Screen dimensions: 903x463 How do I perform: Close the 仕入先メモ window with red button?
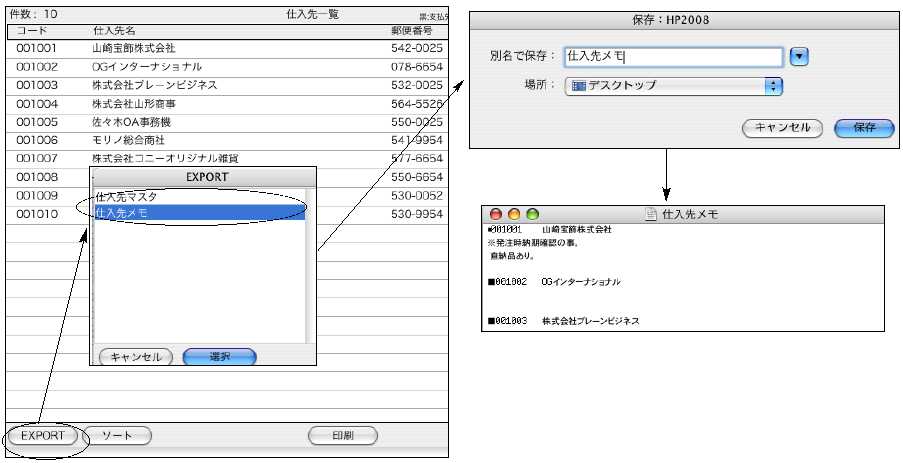496,214
